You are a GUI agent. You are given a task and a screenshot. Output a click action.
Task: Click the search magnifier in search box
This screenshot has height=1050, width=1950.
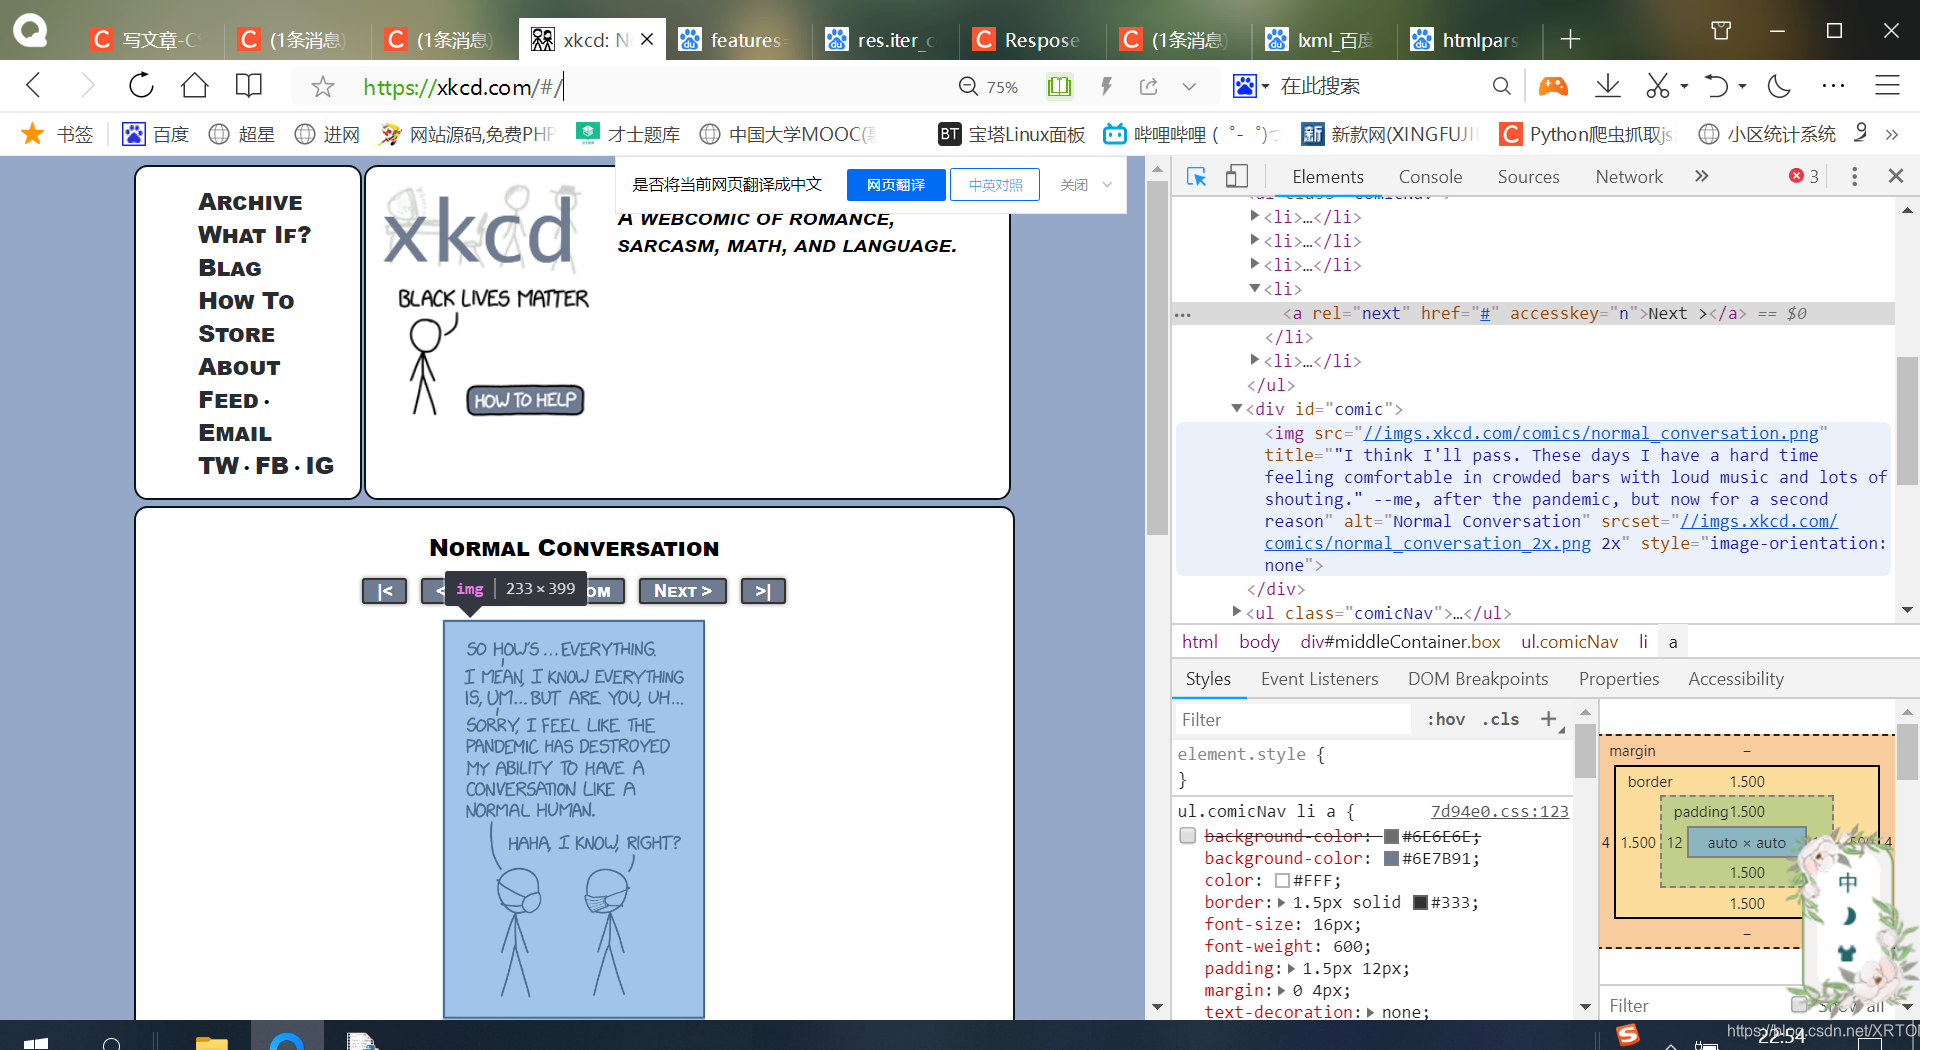pos(1501,86)
